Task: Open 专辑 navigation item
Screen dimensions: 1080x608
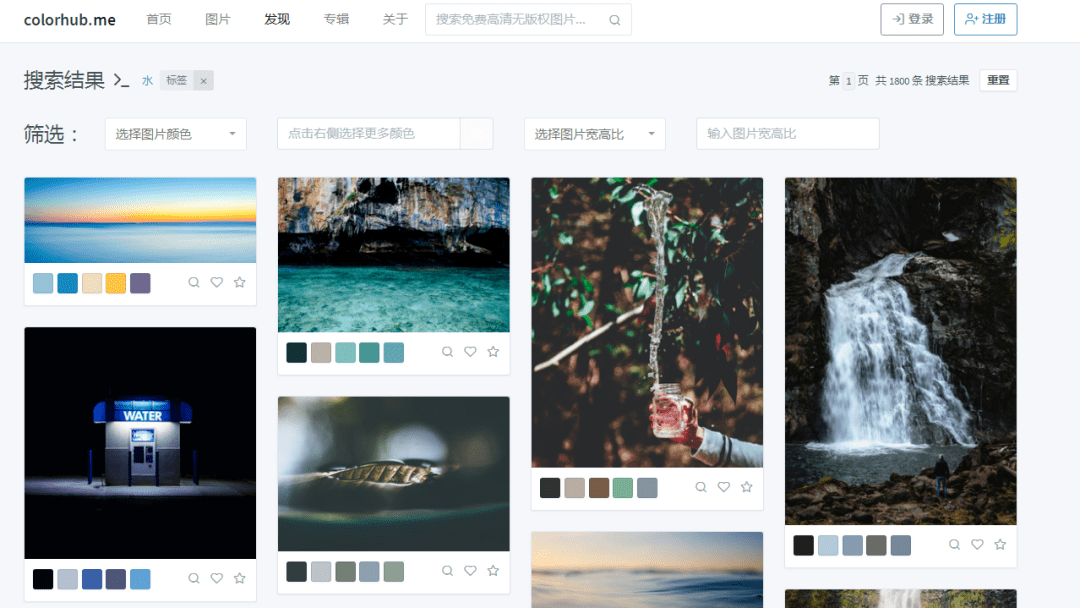Action: pyautogui.click(x=336, y=19)
